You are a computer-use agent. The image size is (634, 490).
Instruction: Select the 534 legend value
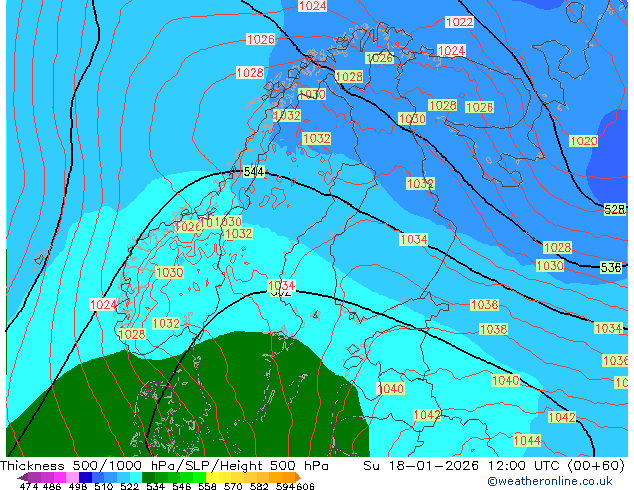click(x=156, y=486)
